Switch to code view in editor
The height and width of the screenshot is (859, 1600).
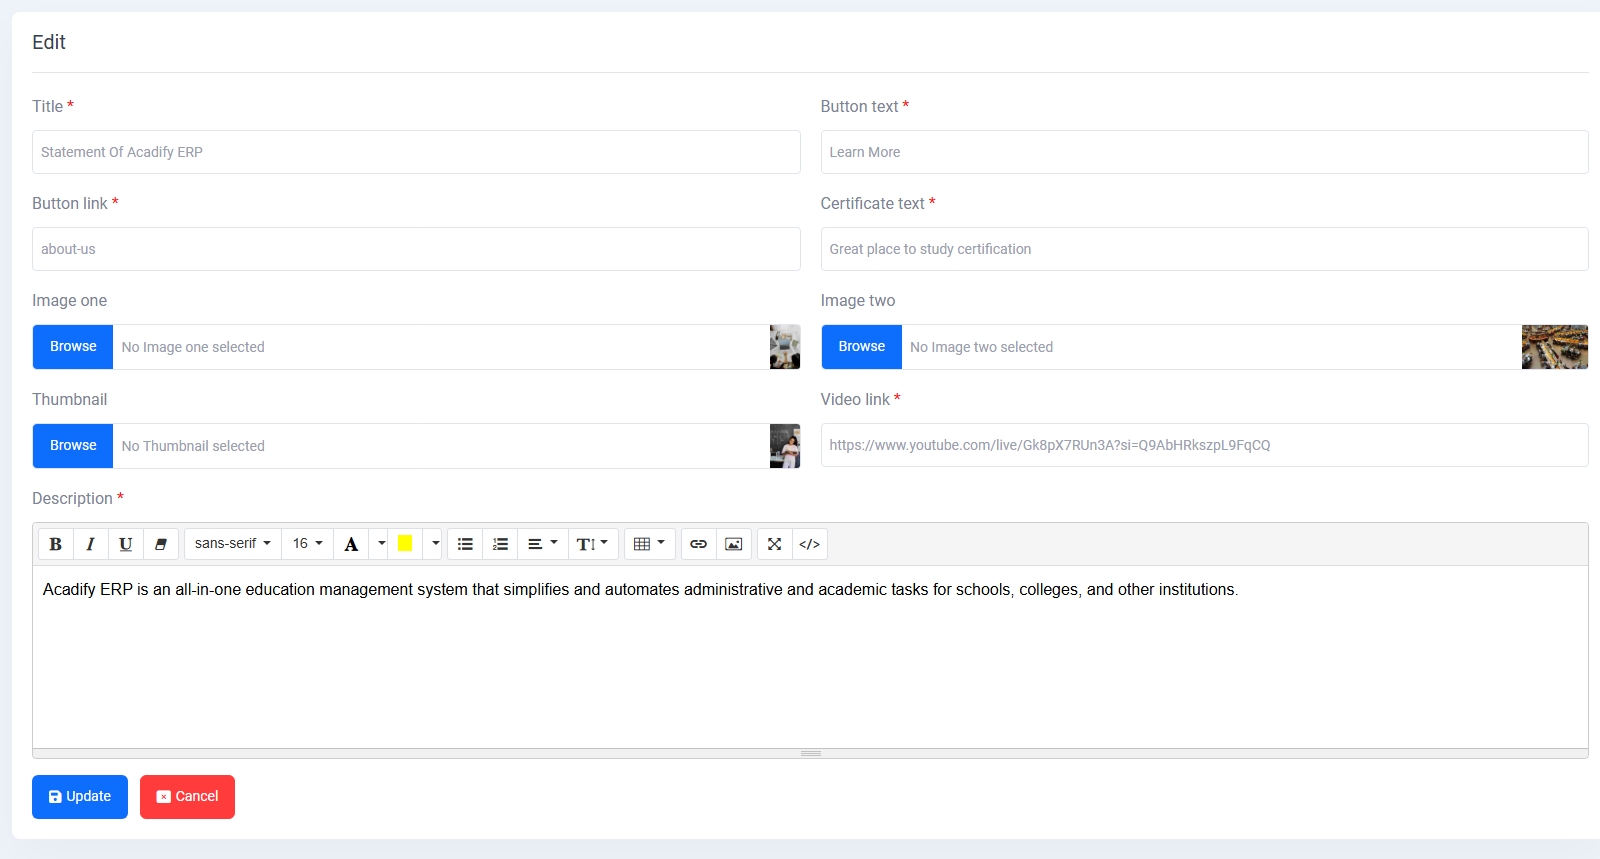(810, 544)
